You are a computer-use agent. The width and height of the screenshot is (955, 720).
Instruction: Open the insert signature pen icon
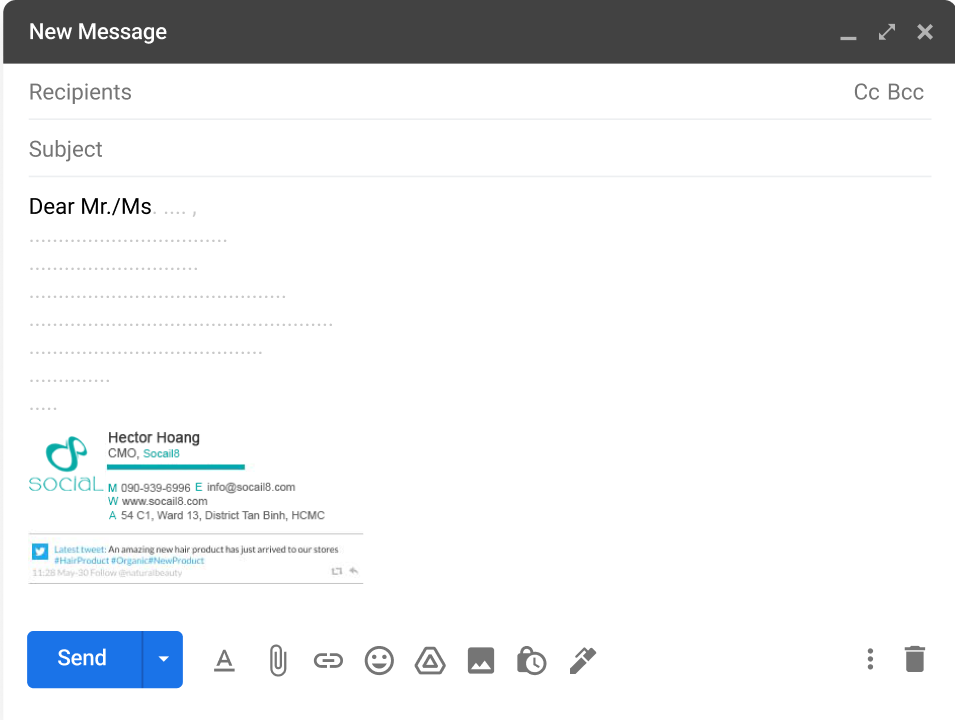coord(582,660)
